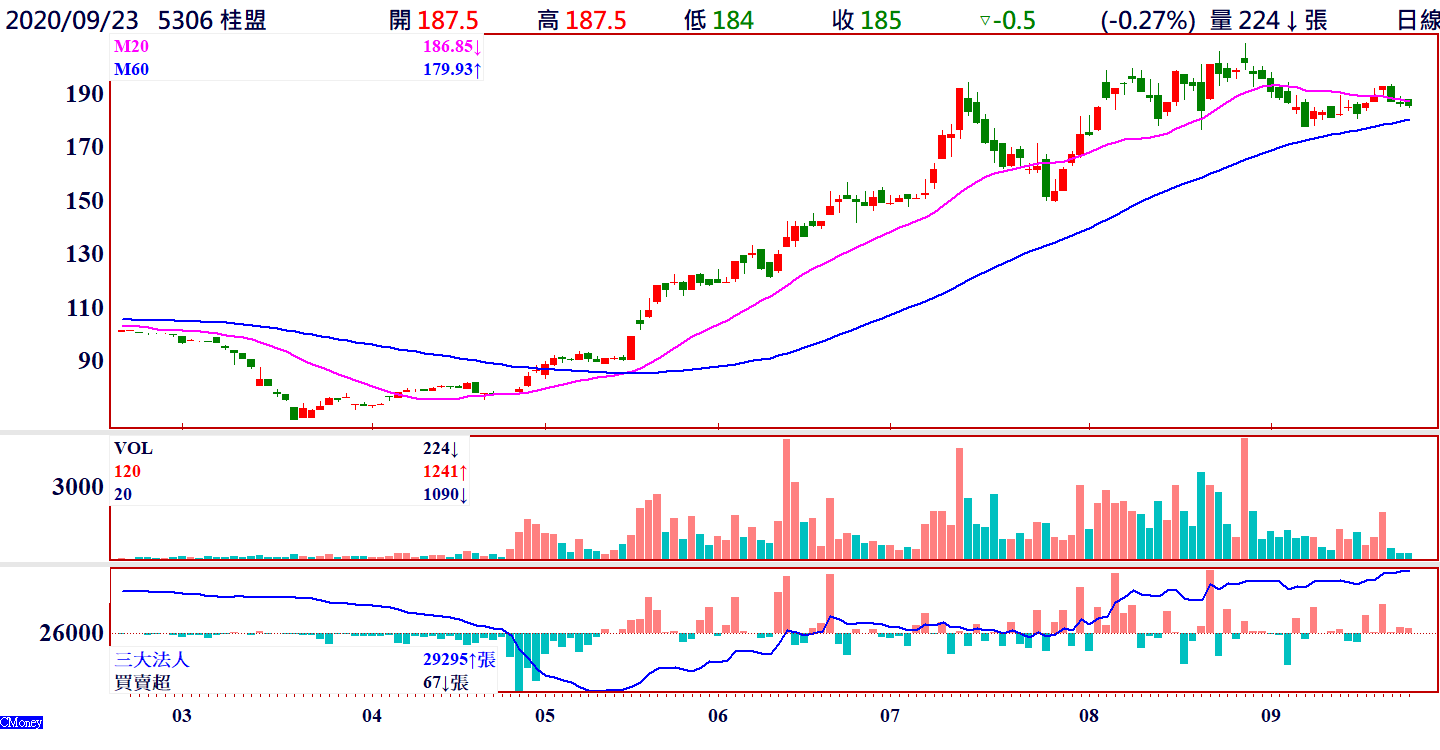
Task: Click the 26000 axis label in bottom panel
Action: point(71,634)
